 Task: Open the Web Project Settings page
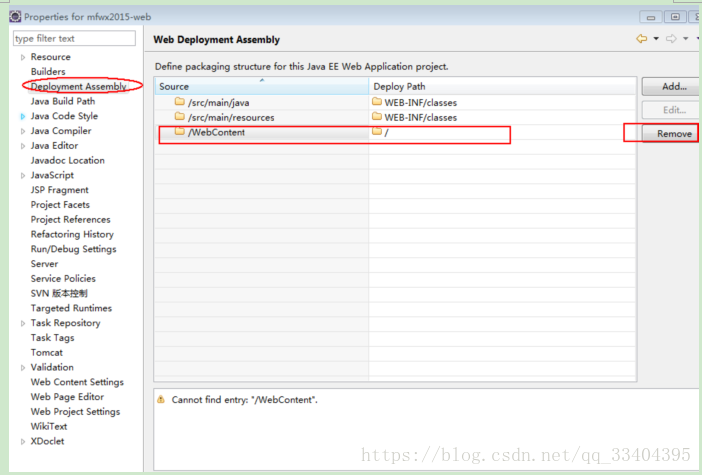75,411
